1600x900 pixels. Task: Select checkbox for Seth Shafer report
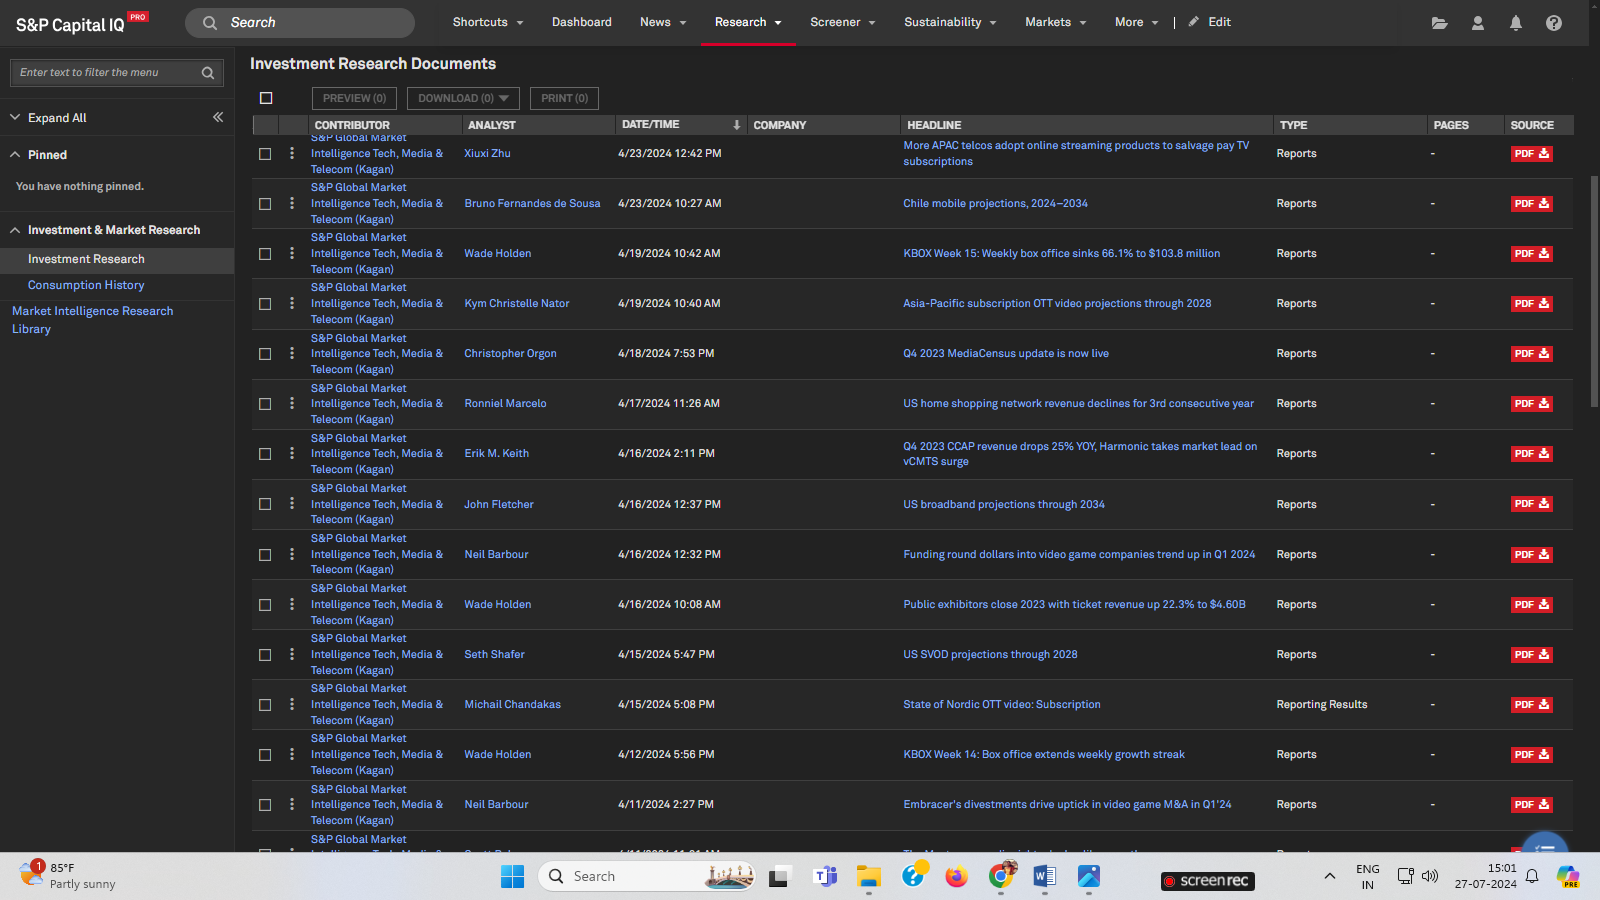click(x=265, y=655)
